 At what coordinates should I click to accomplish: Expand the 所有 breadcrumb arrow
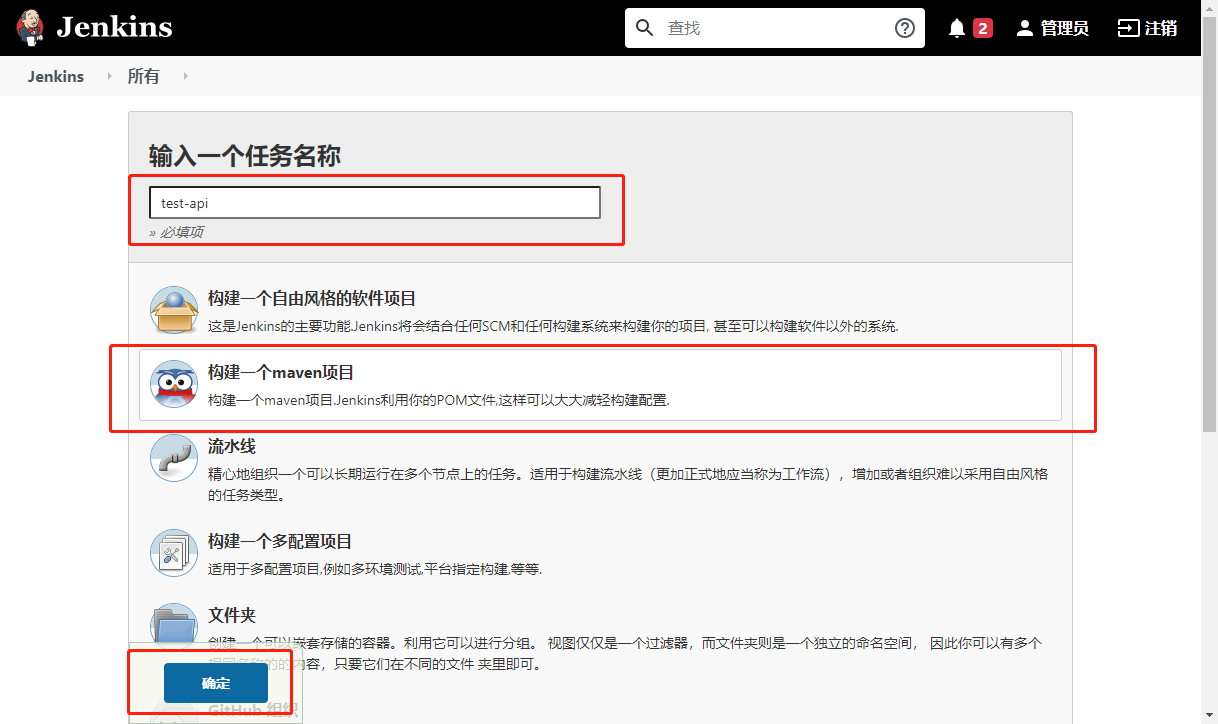coord(185,76)
